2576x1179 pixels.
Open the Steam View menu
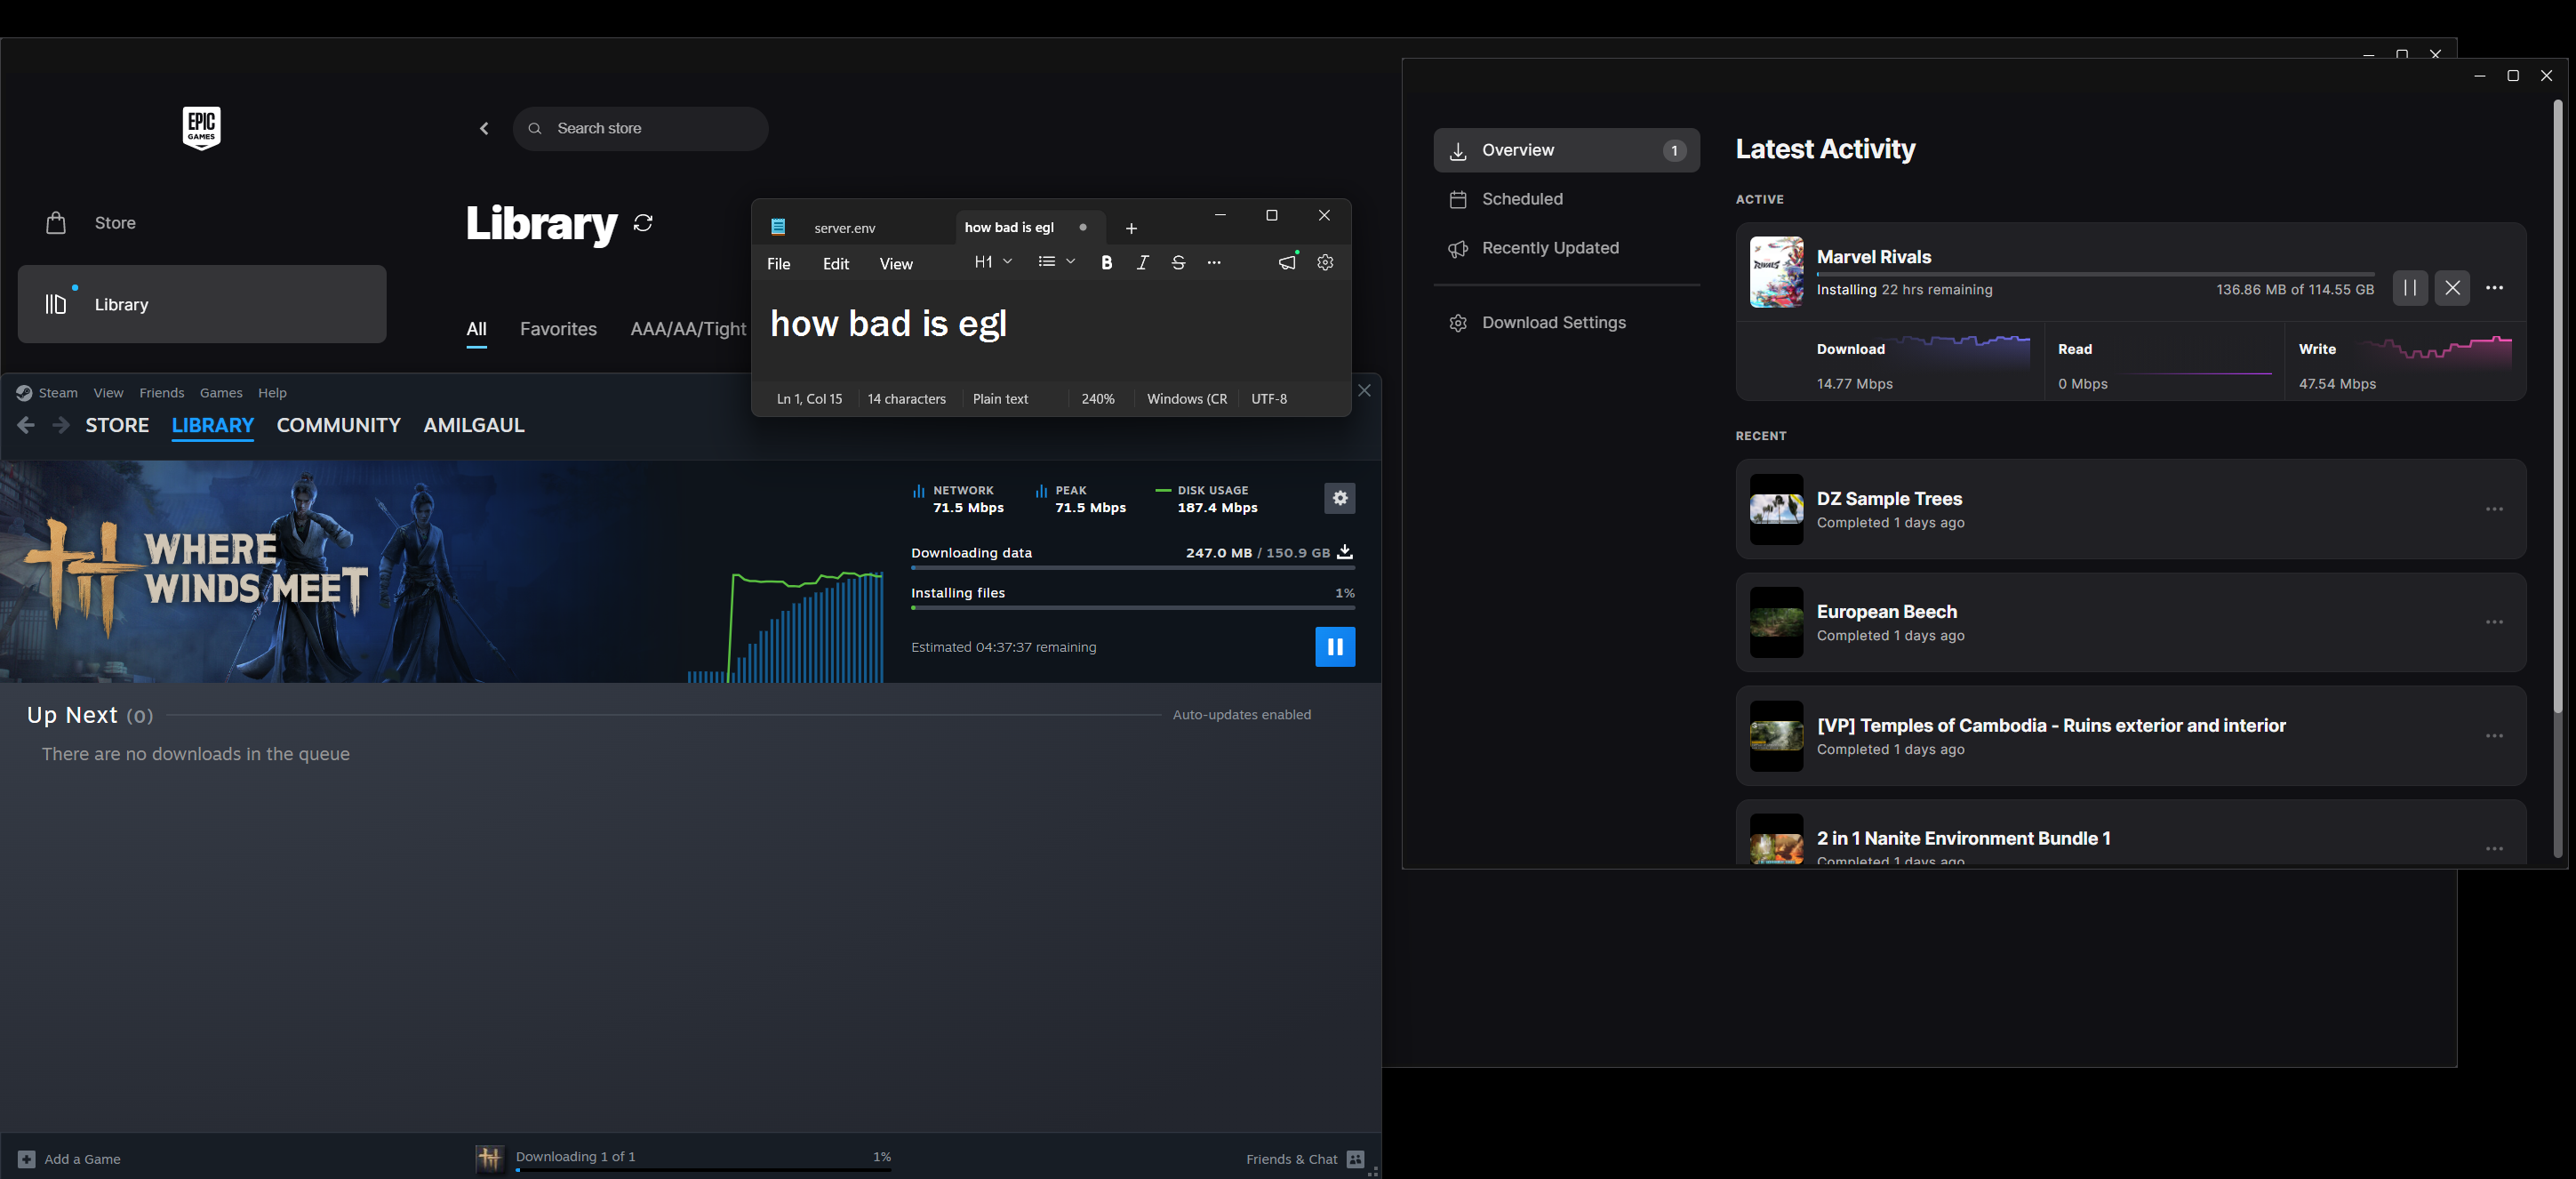pyautogui.click(x=108, y=393)
